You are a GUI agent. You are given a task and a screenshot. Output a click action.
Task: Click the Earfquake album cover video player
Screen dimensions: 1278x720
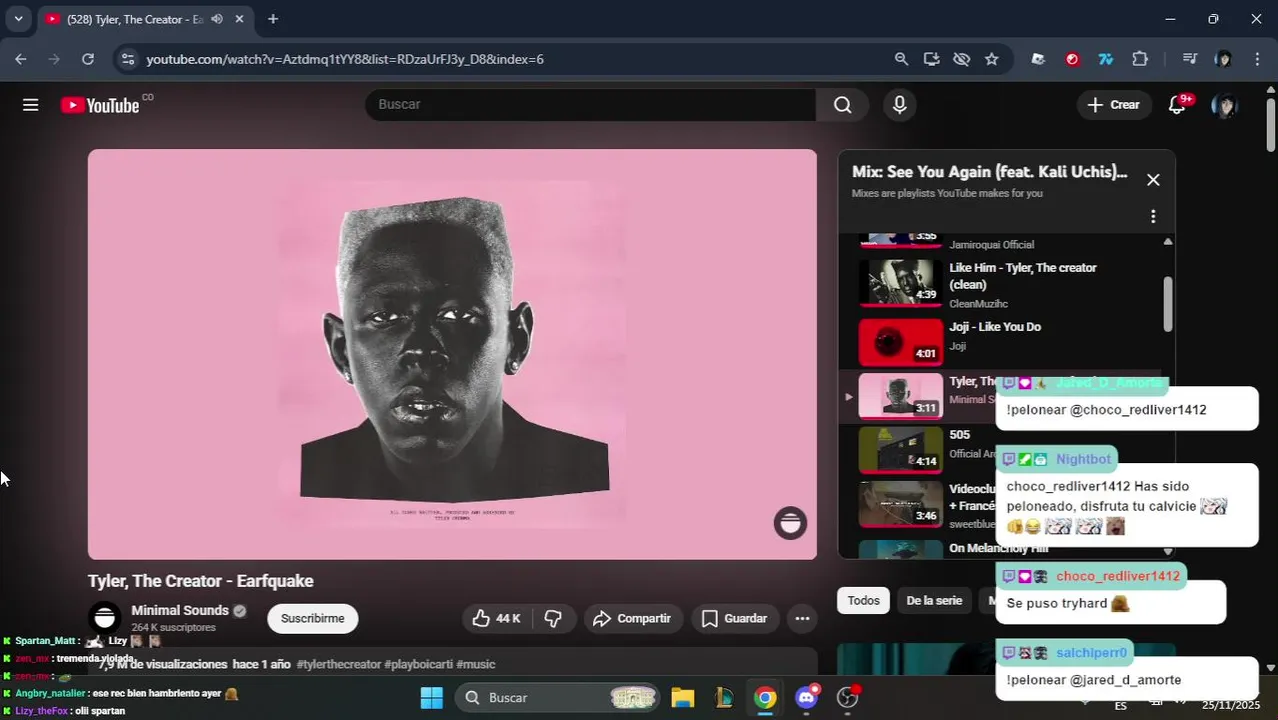(x=452, y=354)
